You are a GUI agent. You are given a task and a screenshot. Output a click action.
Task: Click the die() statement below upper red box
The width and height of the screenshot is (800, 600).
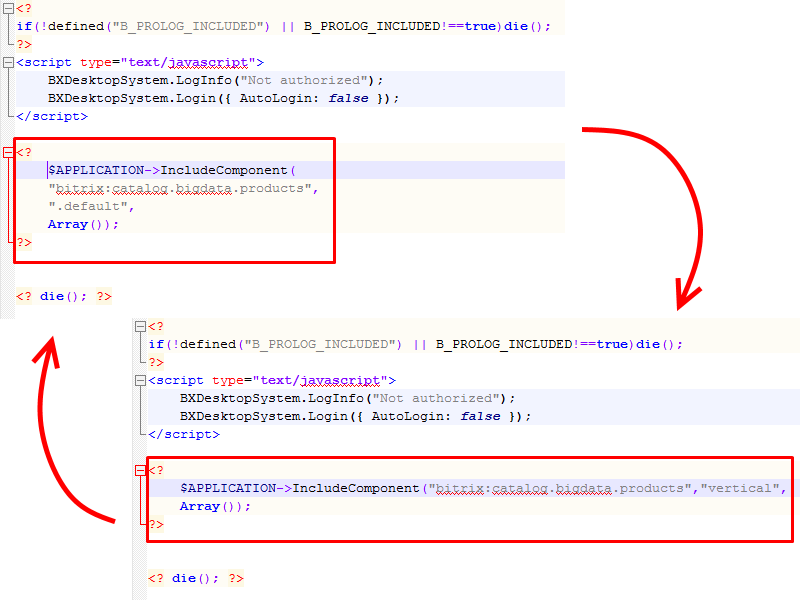(64, 296)
